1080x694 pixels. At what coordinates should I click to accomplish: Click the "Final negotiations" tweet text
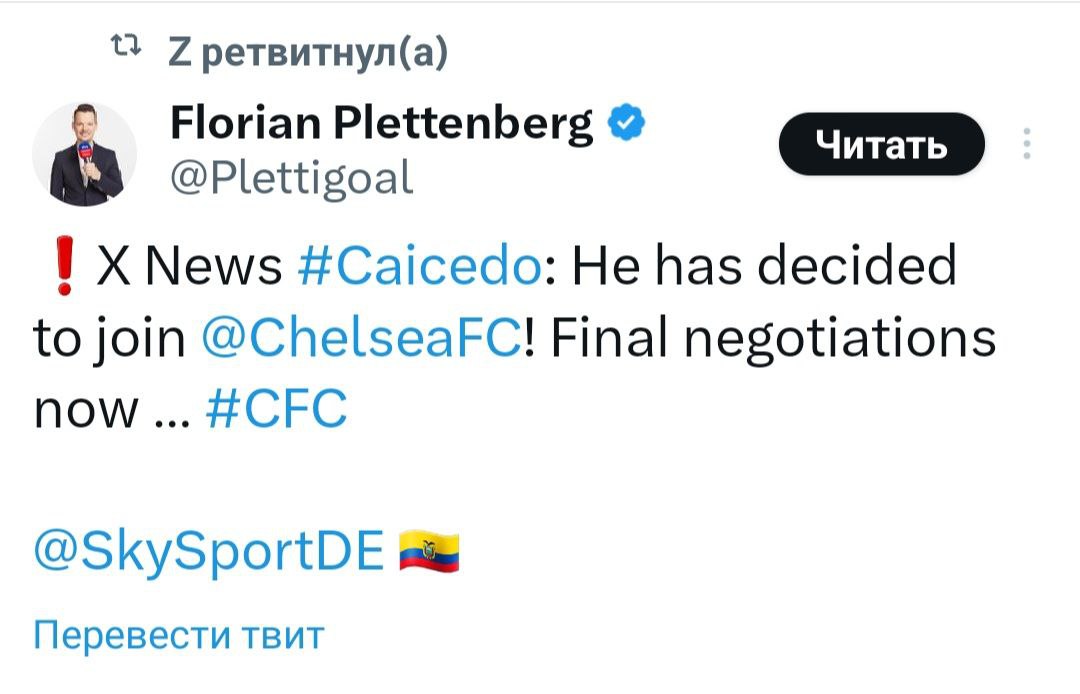coord(773,338)
